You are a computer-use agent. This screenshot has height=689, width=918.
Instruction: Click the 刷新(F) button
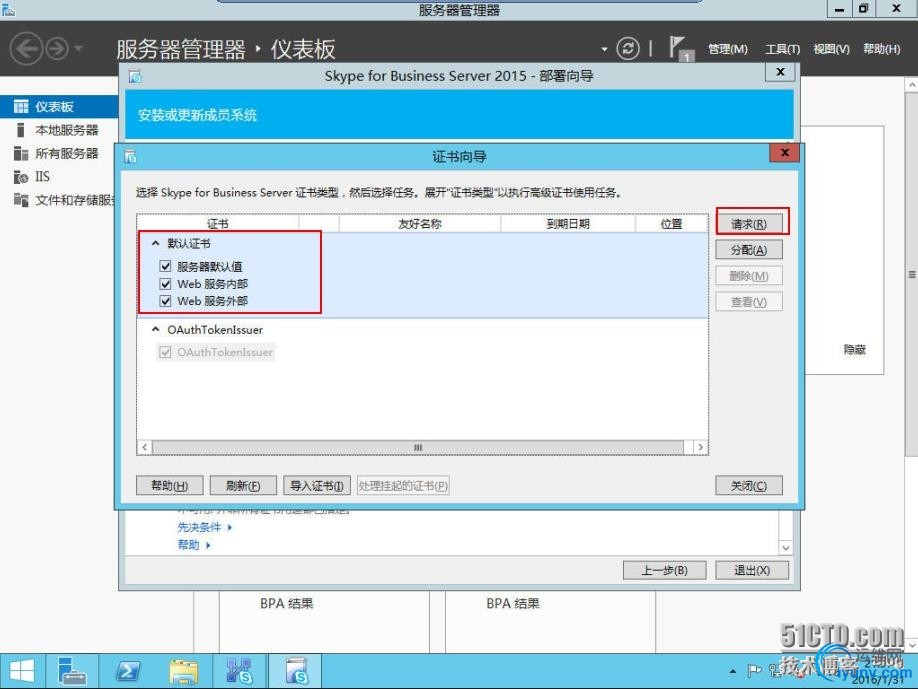[x=243, y=485]
